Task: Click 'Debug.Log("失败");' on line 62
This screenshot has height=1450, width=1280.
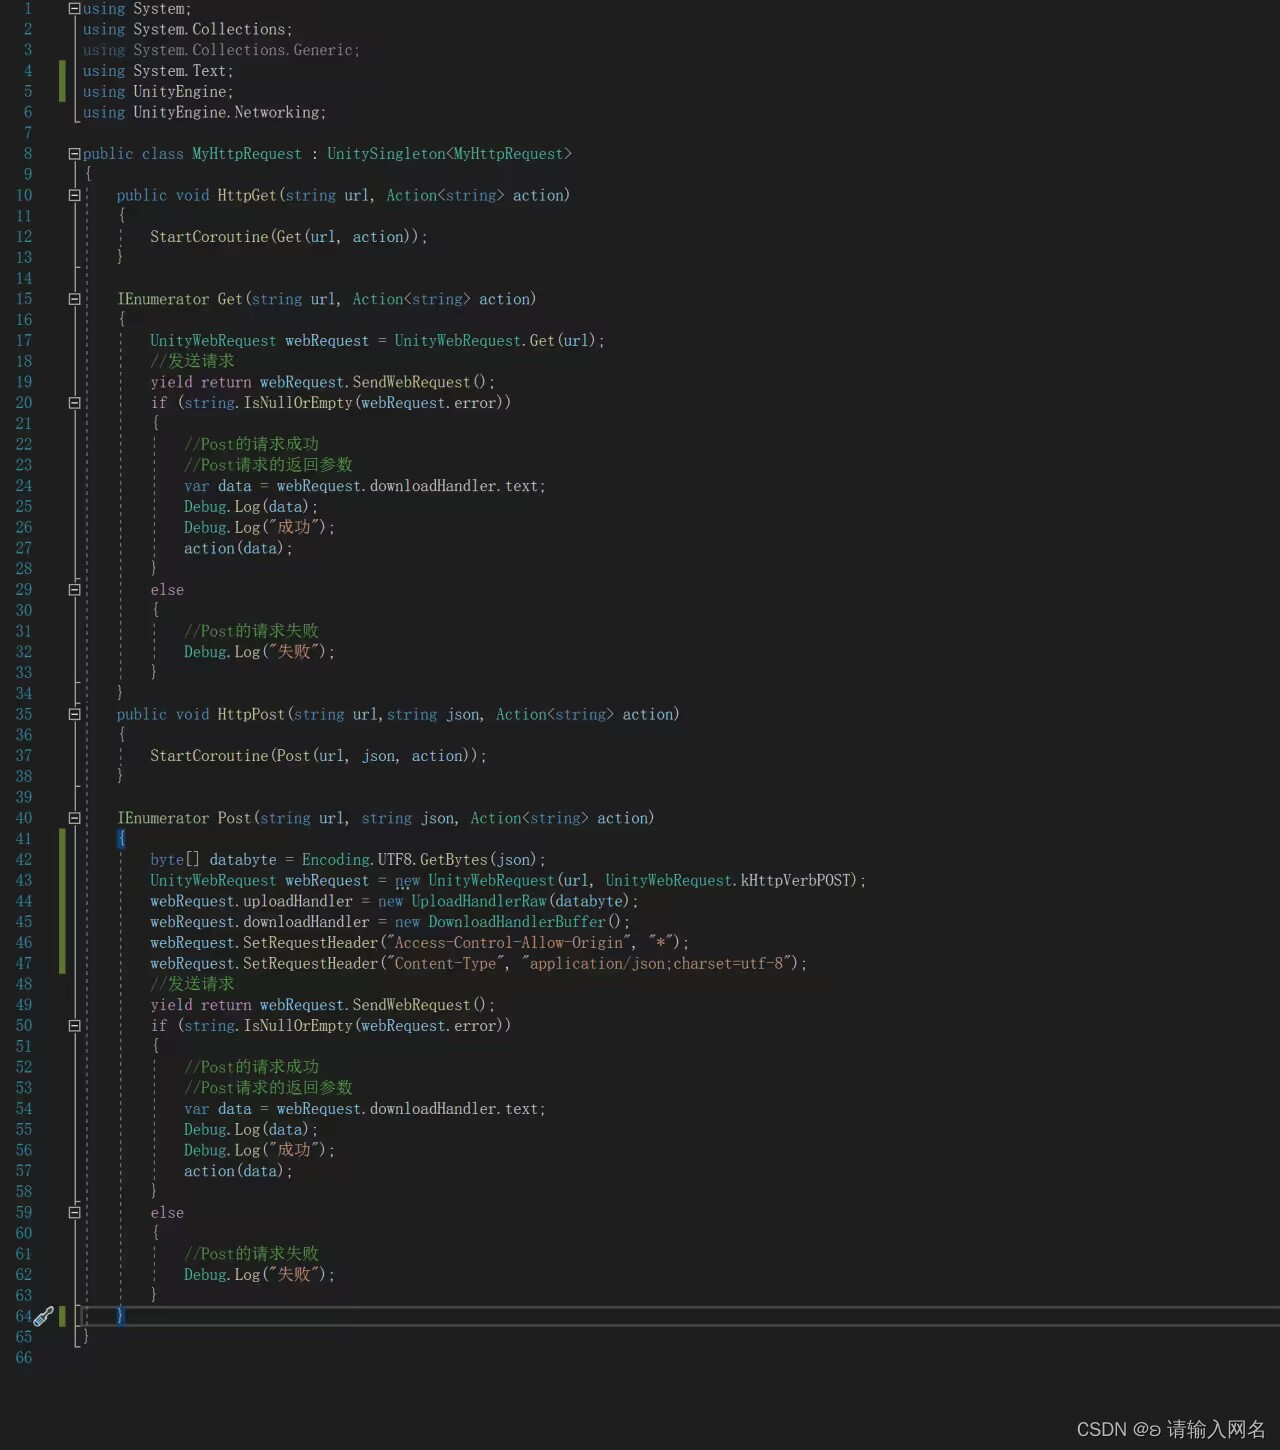Action: pyautogui.click(x=259, y=1275)
